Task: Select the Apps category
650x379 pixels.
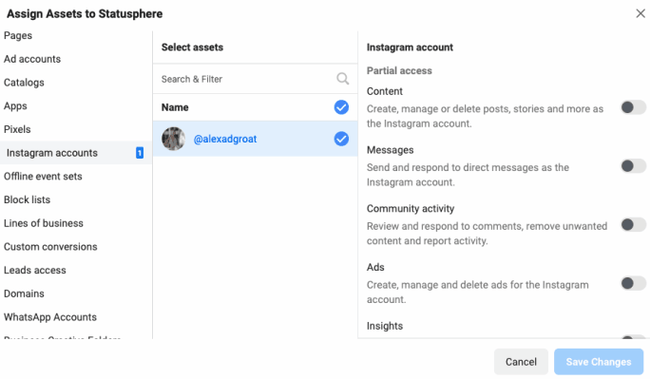Action: 15,106
